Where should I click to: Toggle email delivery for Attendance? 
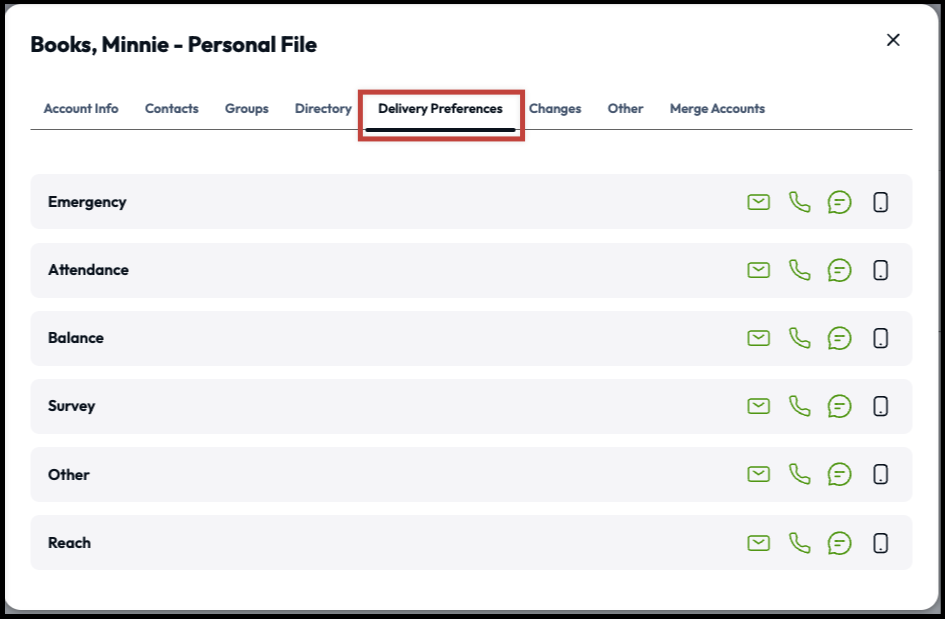tap(759, 269)
